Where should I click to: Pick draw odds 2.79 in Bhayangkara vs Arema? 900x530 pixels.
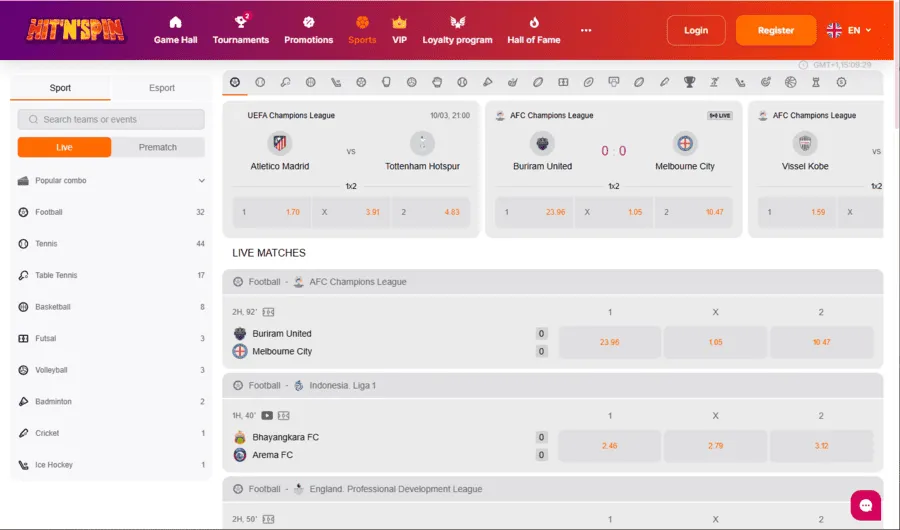(715, 446)
